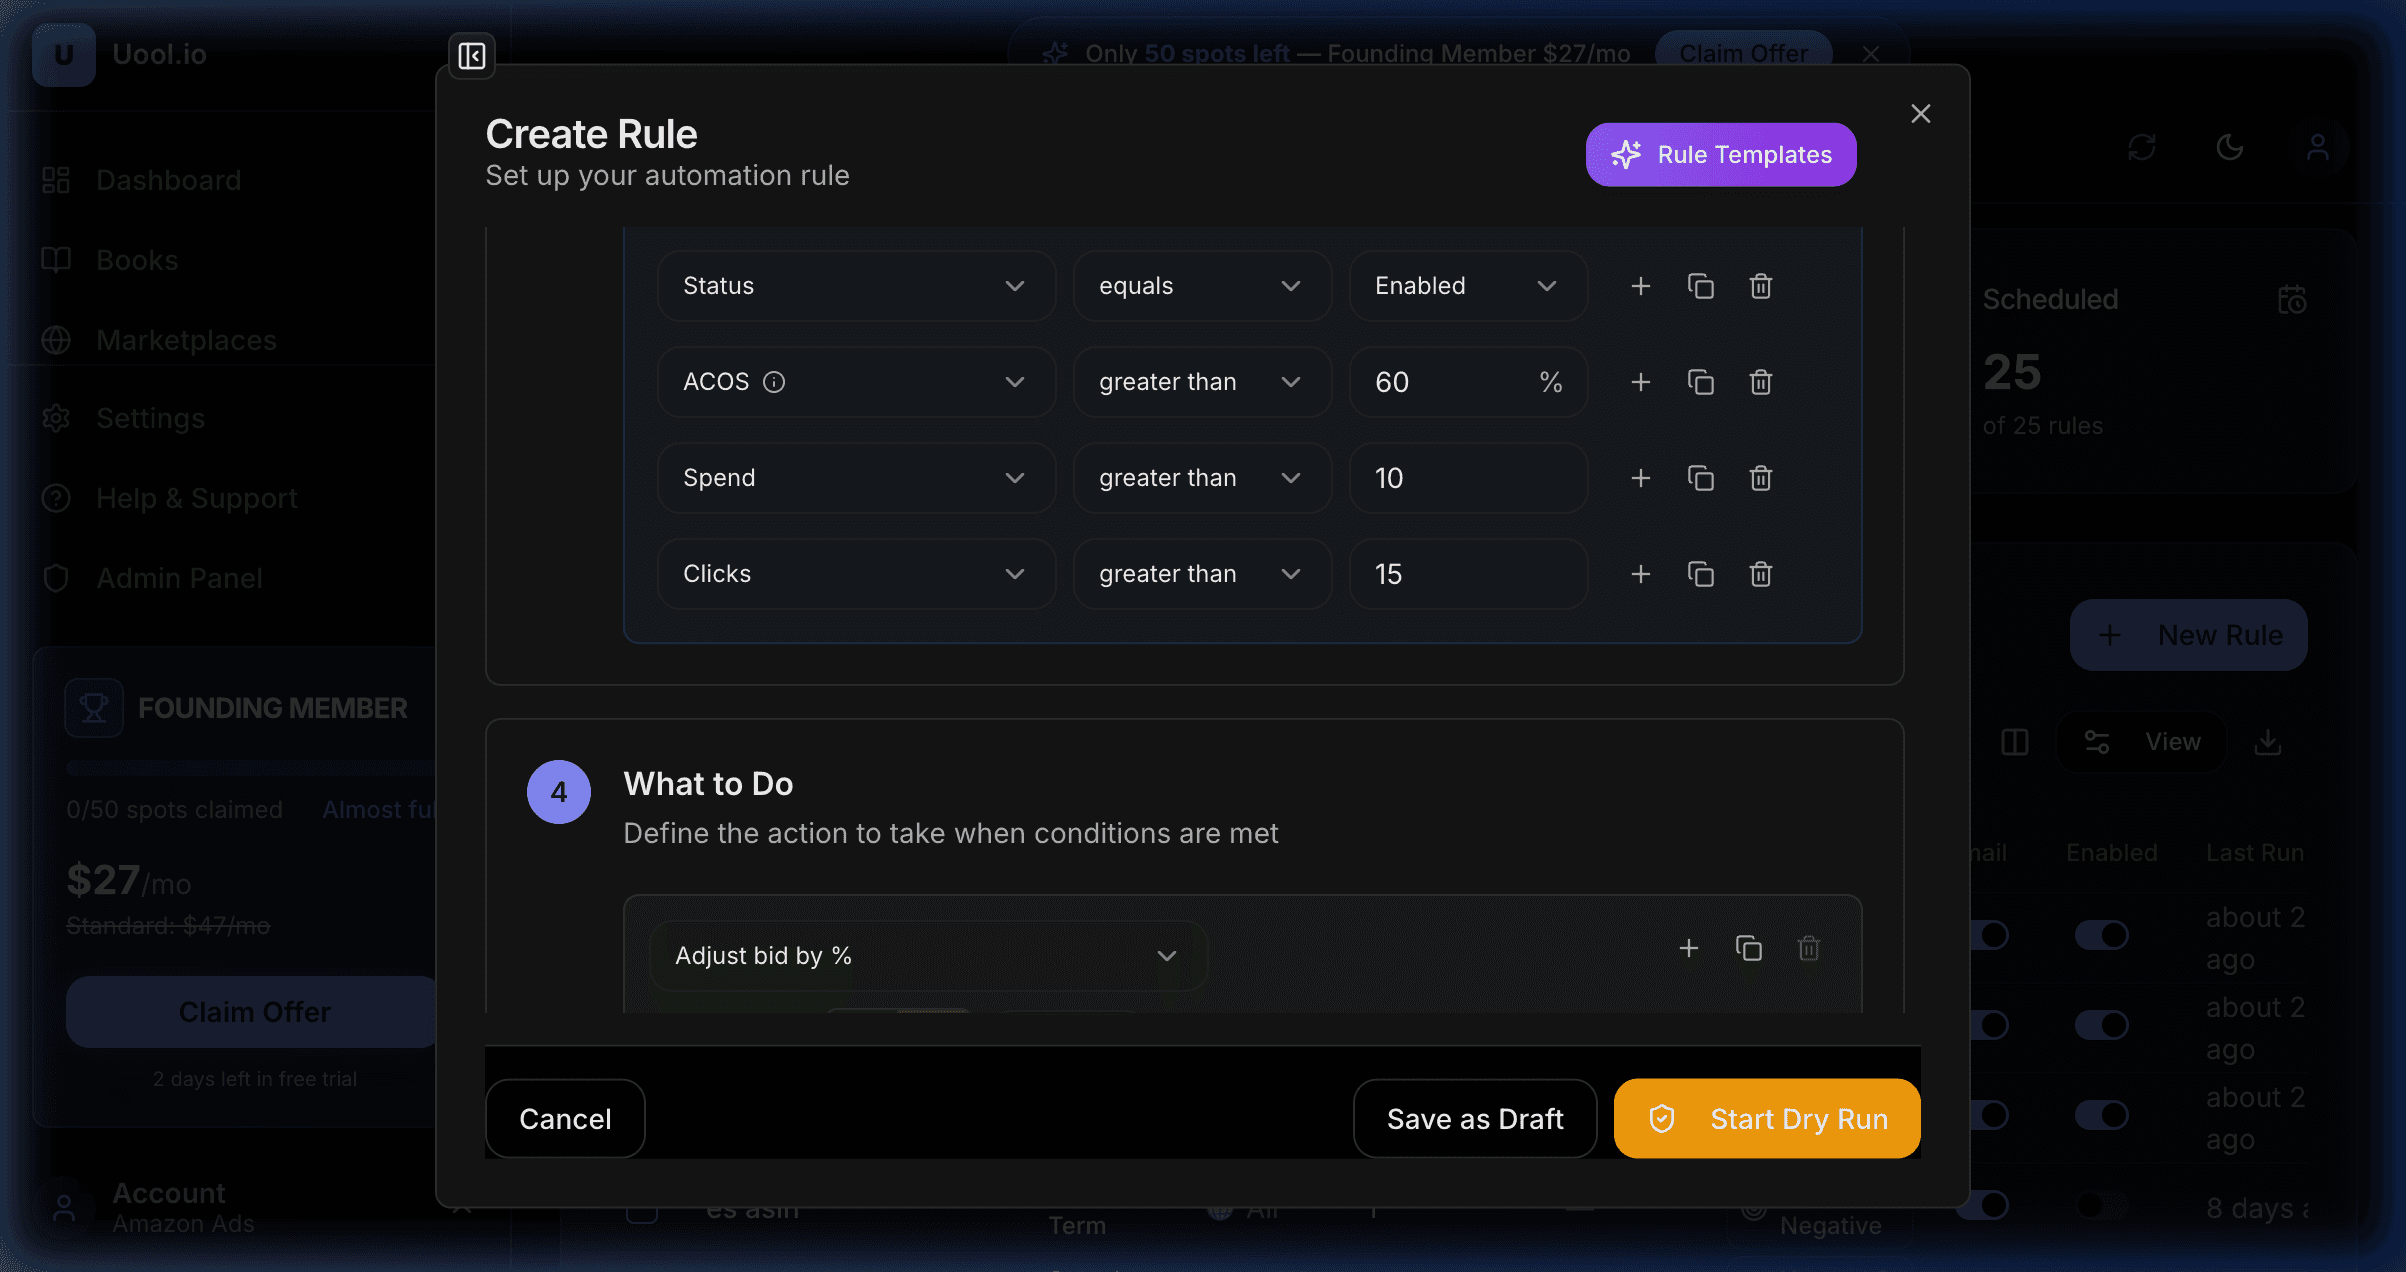Toggle dark mode with the moon icon
Screen dimensions: 2406x1272
click(2229, 147)
